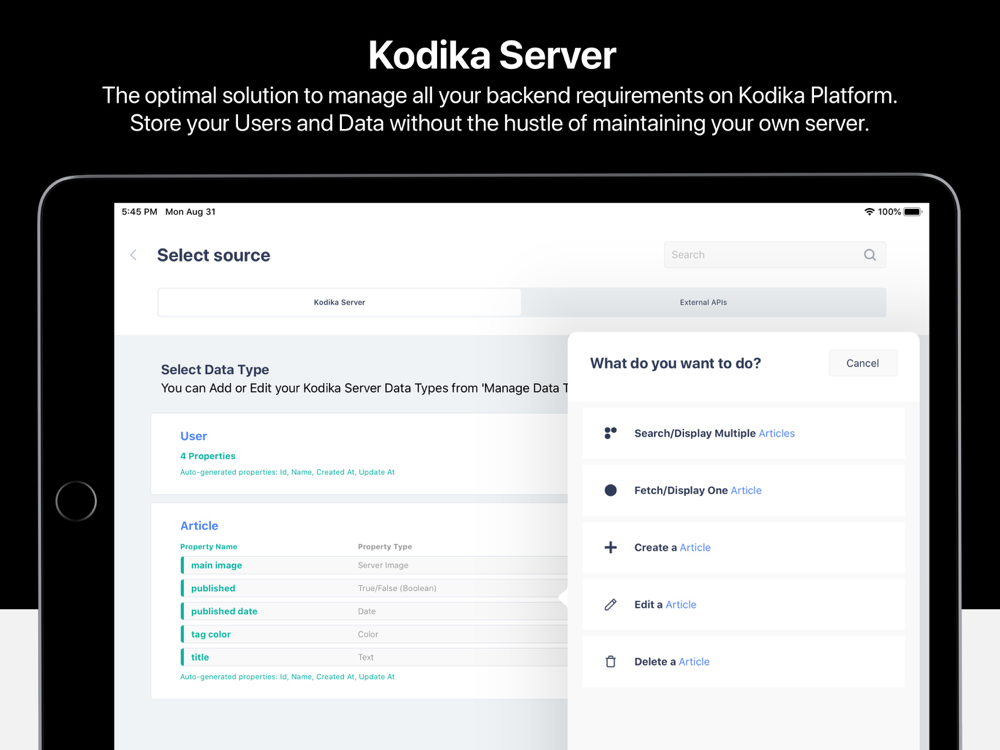Choose Create a Article option
The image size is (1000, 750).
[743, 547]
